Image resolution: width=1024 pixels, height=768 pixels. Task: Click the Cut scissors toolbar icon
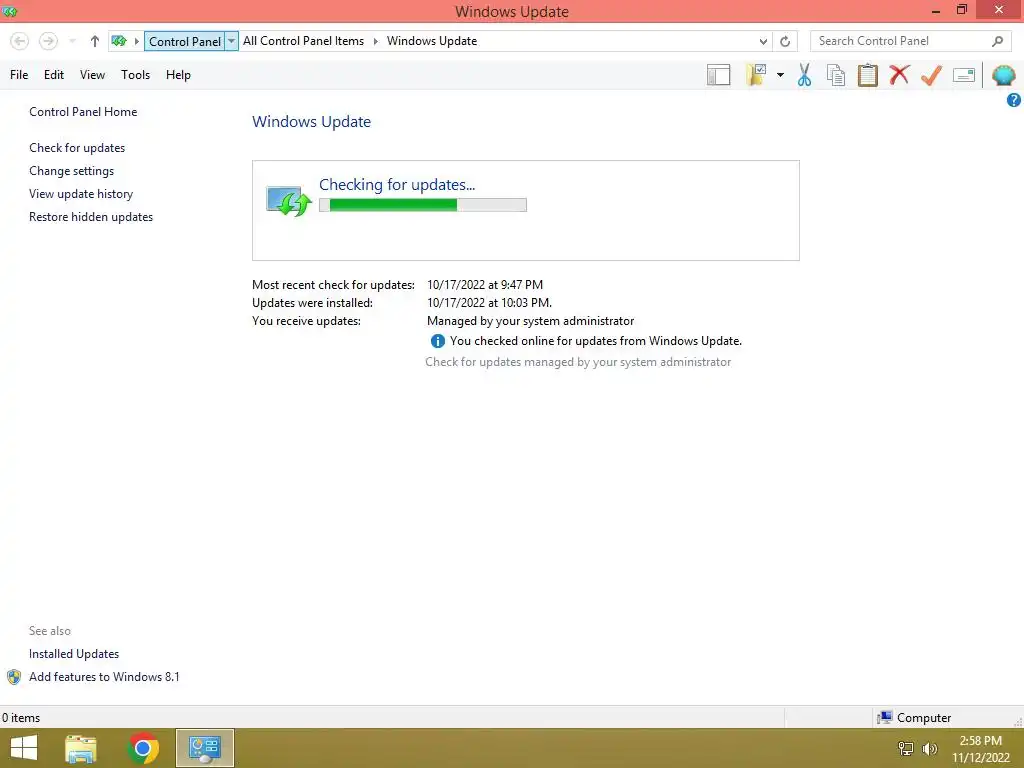(804, 75)
